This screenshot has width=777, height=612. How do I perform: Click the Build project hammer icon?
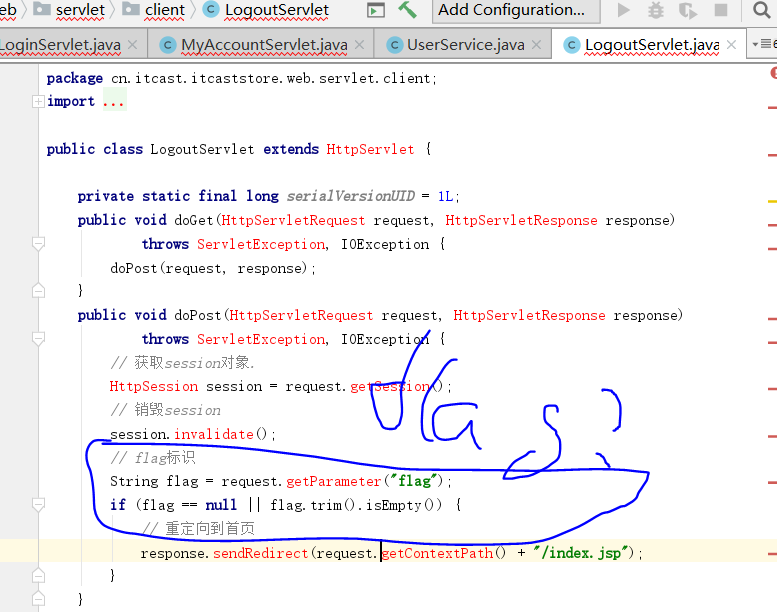tap(407, 9)
